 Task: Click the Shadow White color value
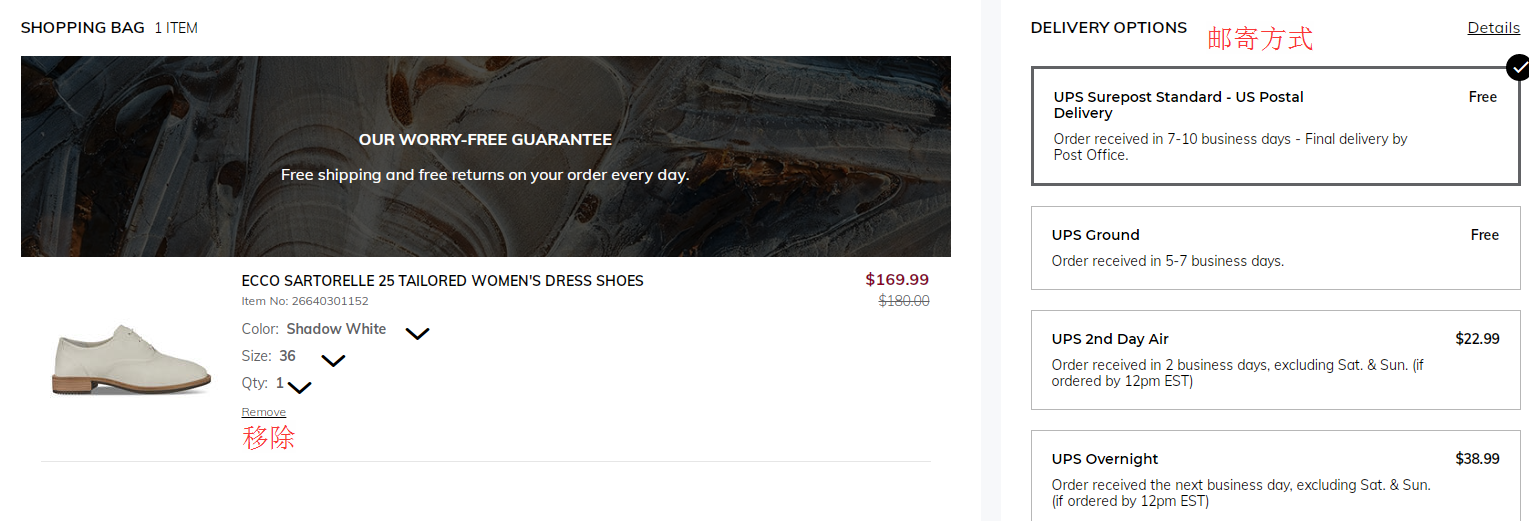click(336, 329)
